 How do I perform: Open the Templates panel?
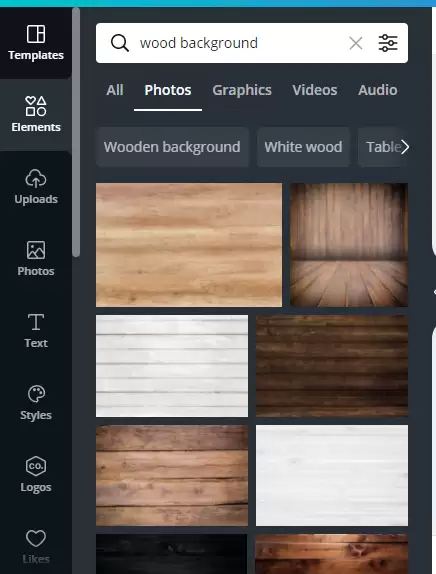36,43
